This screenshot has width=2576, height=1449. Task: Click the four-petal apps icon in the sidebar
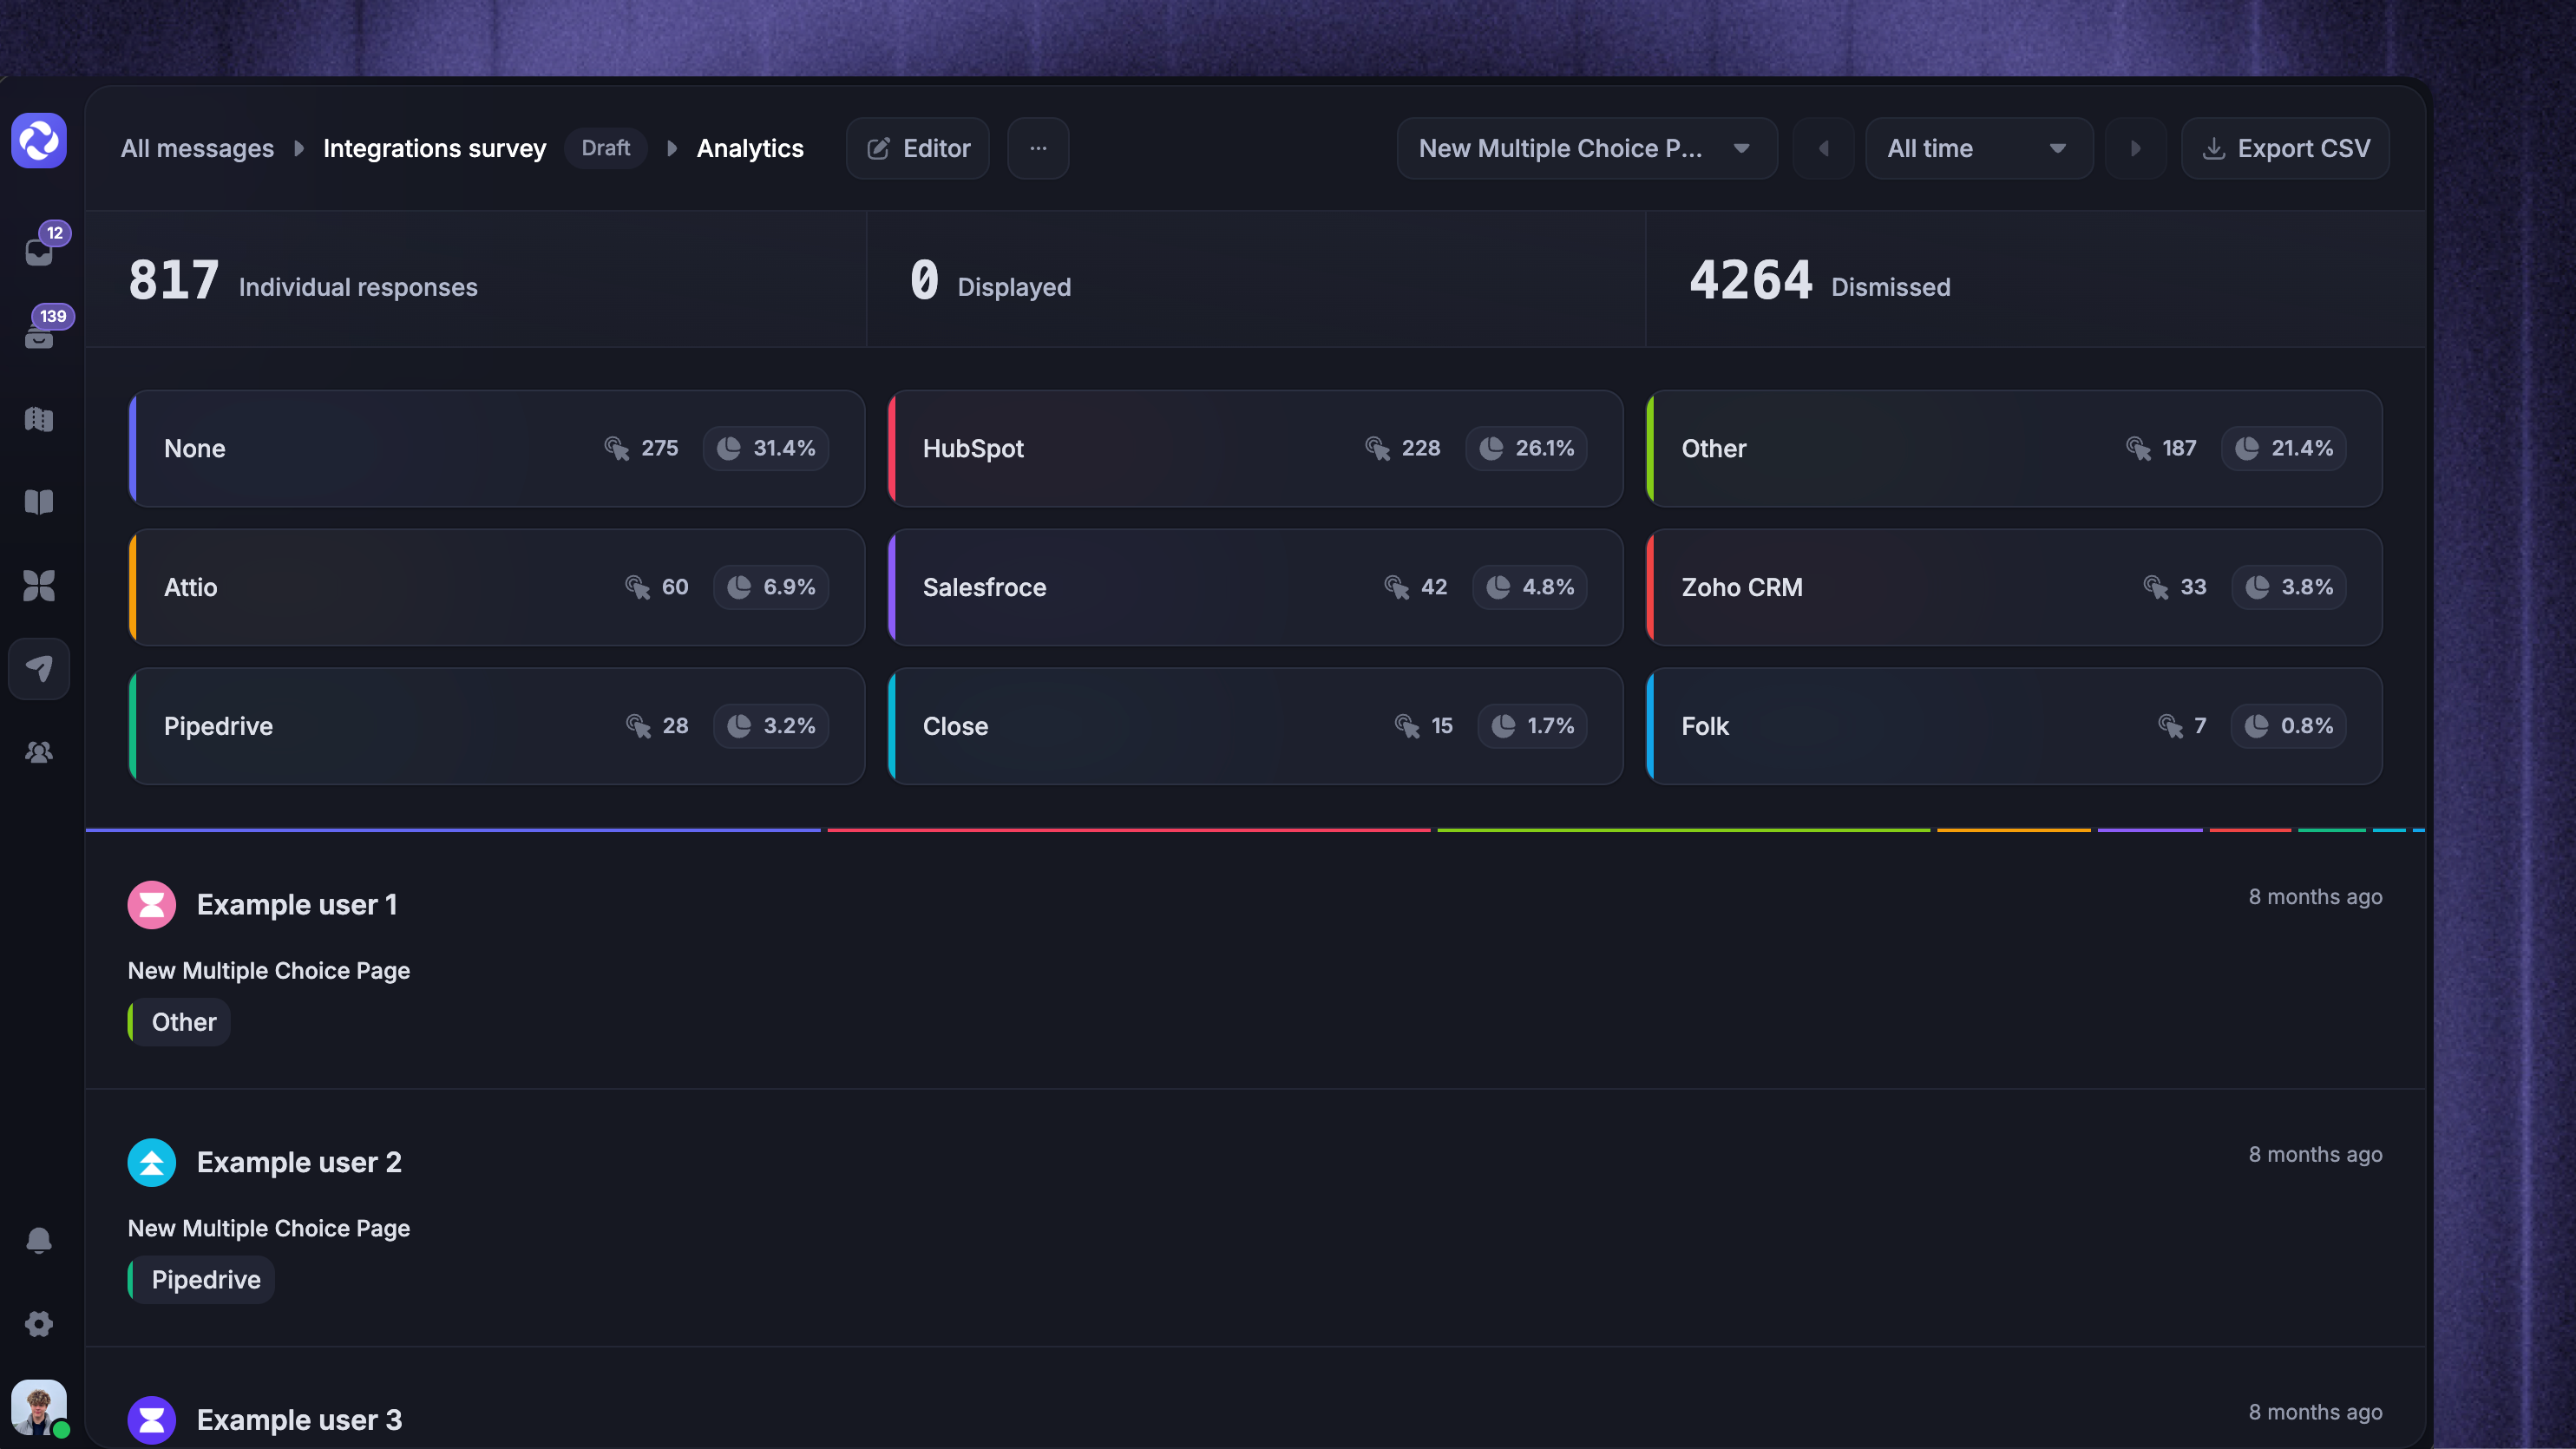[39, 585]
